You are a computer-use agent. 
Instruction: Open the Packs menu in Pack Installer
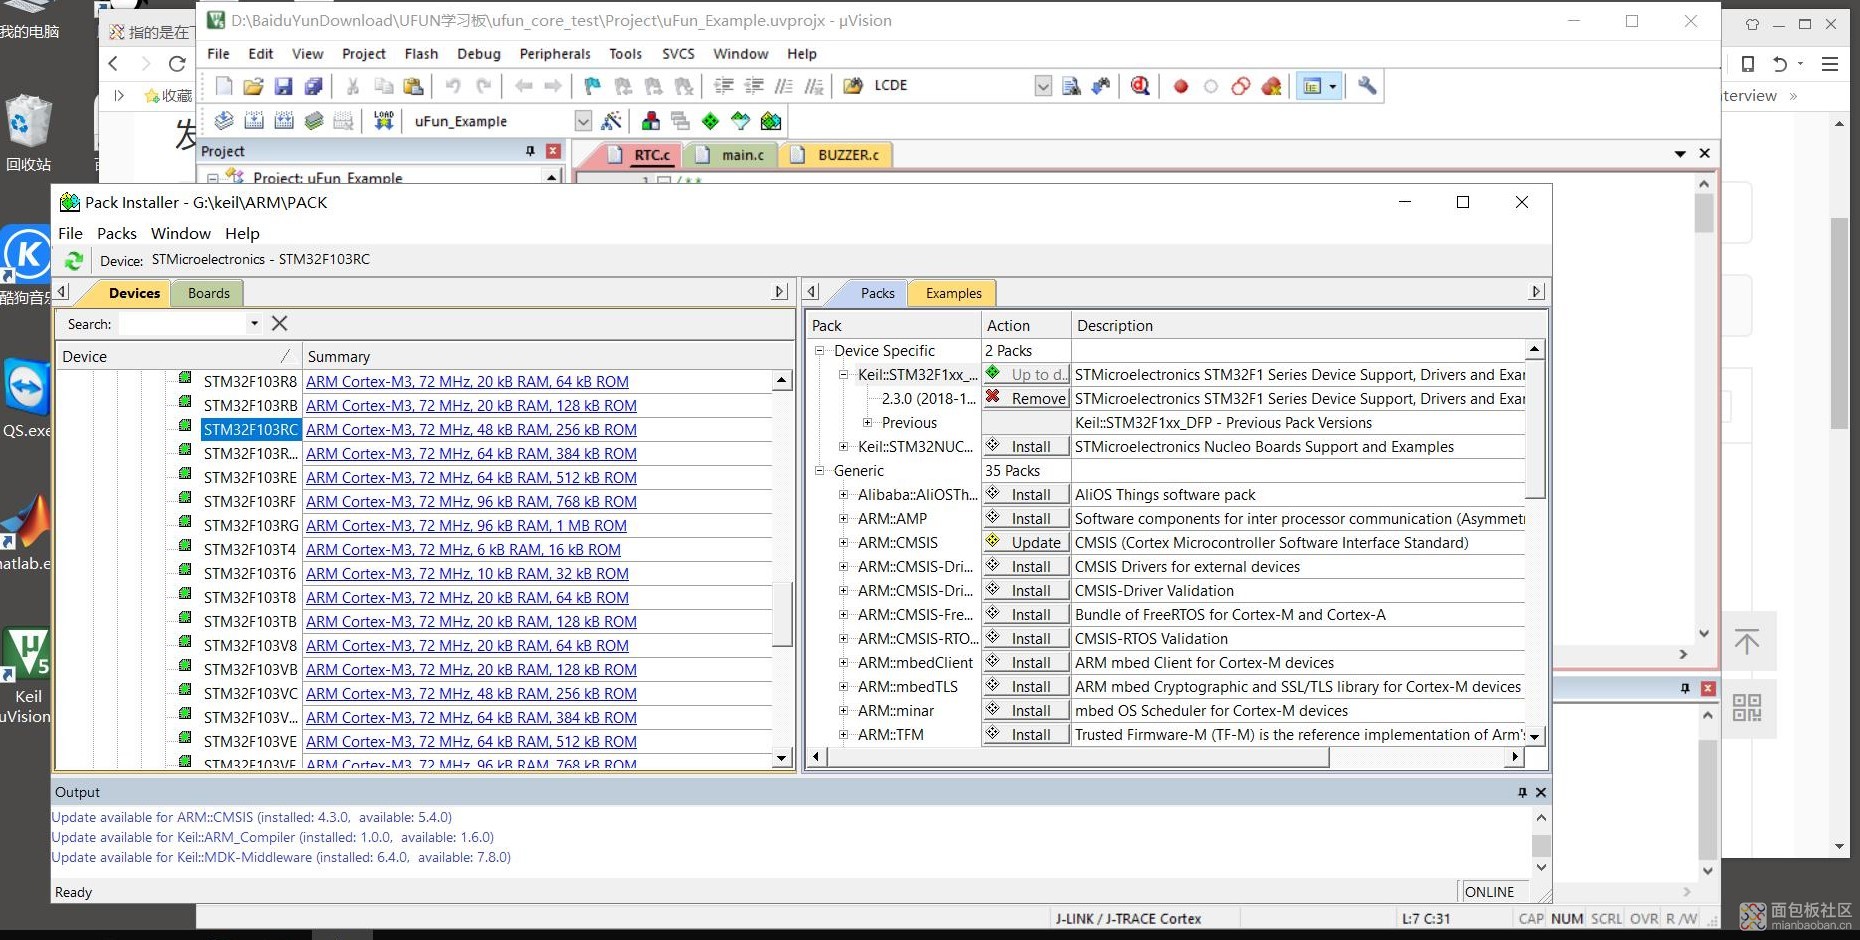[117, 233]
